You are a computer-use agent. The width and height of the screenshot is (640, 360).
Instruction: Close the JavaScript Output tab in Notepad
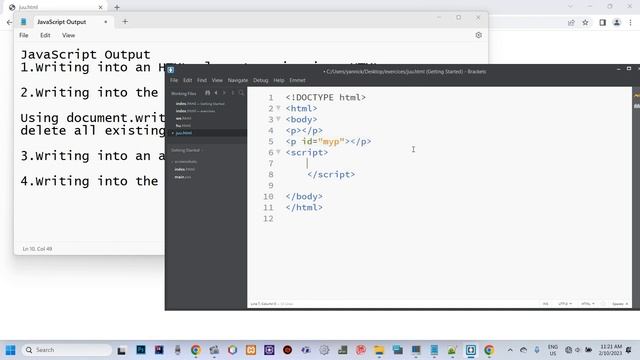(106, 22)
